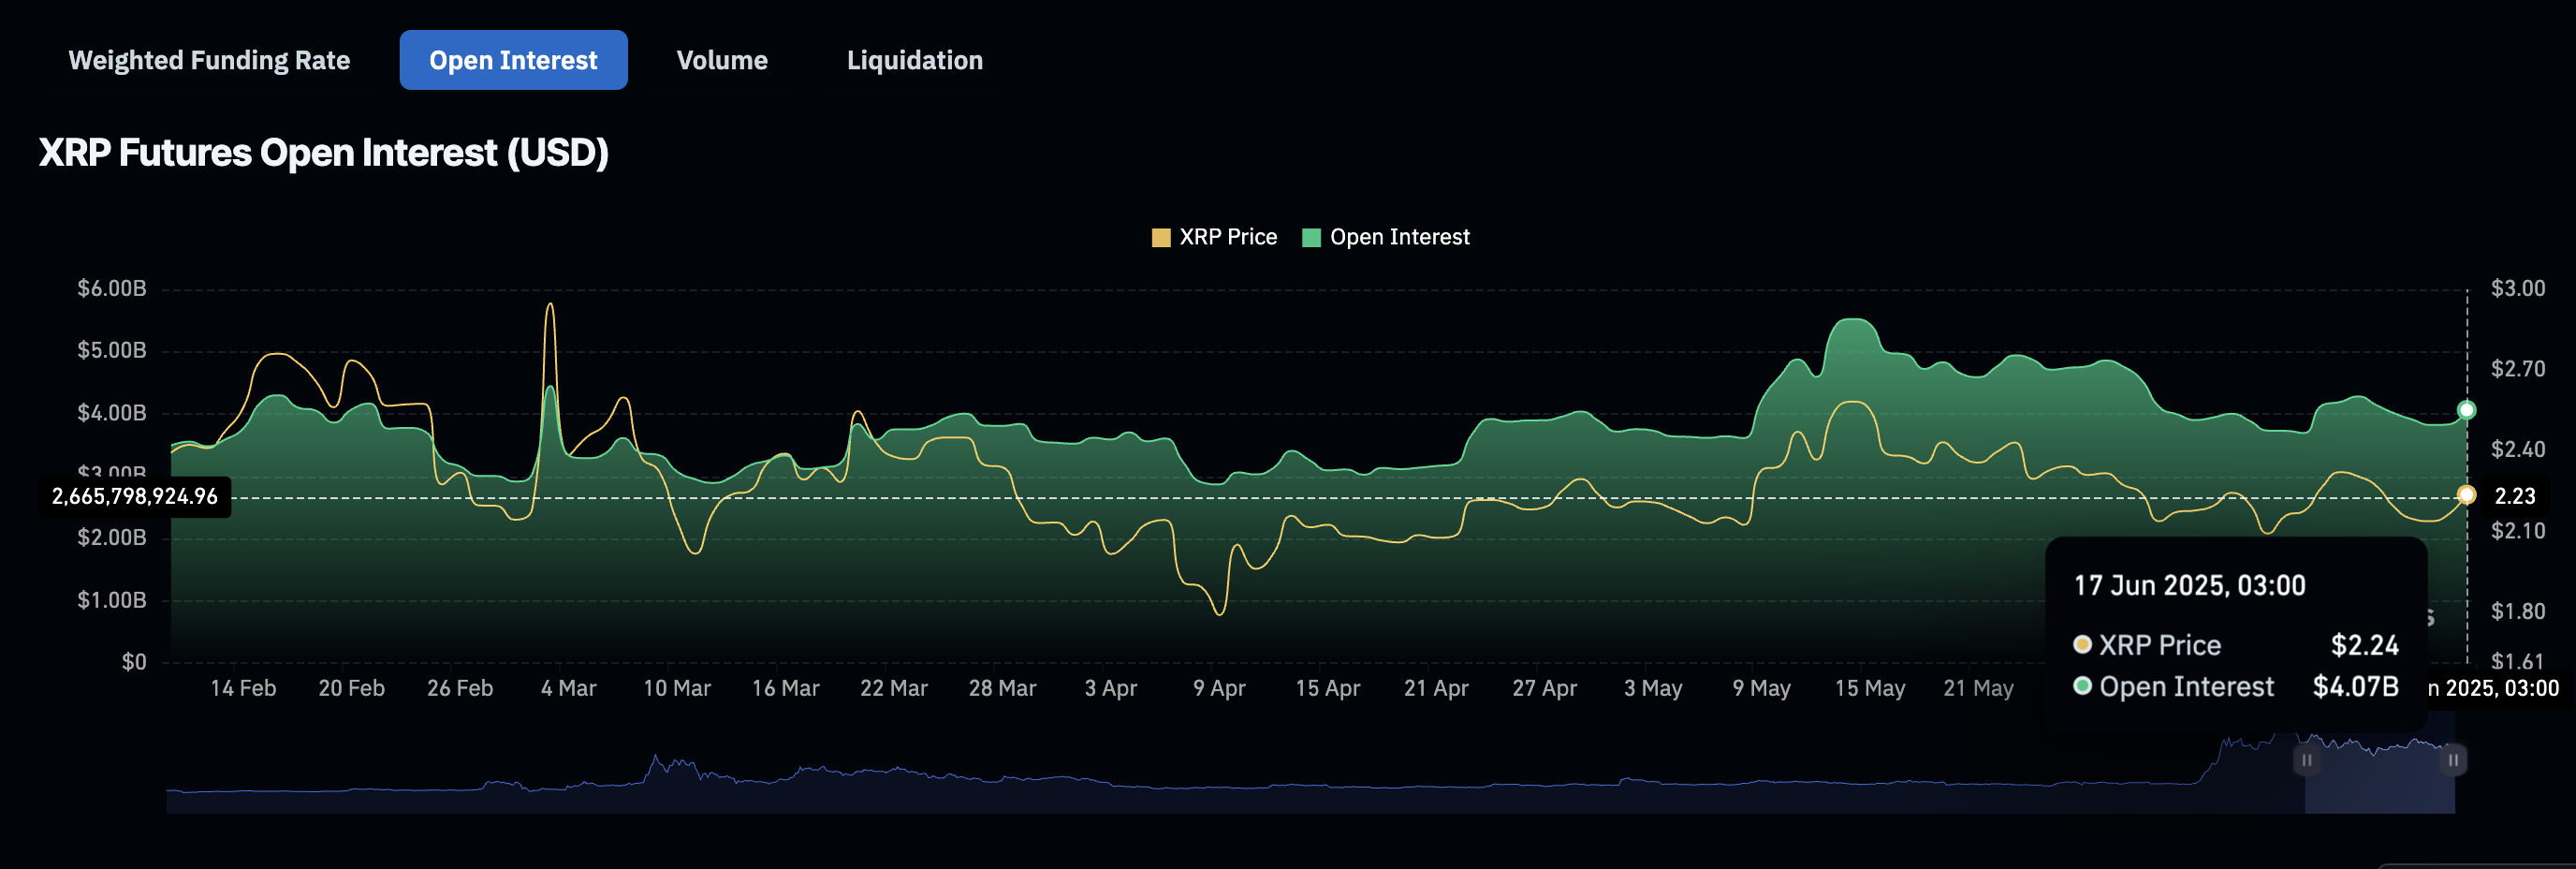This screenshot has height=869, width=2576.
Task: Click the XRP Futures Open Interest title
Action: point(323,153)
